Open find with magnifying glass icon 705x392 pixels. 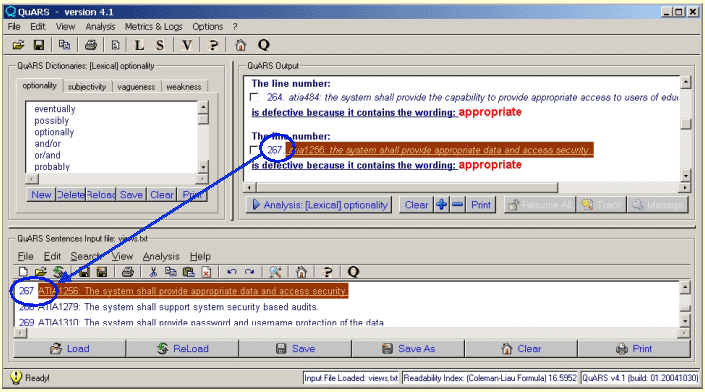(x=275, y=272)
